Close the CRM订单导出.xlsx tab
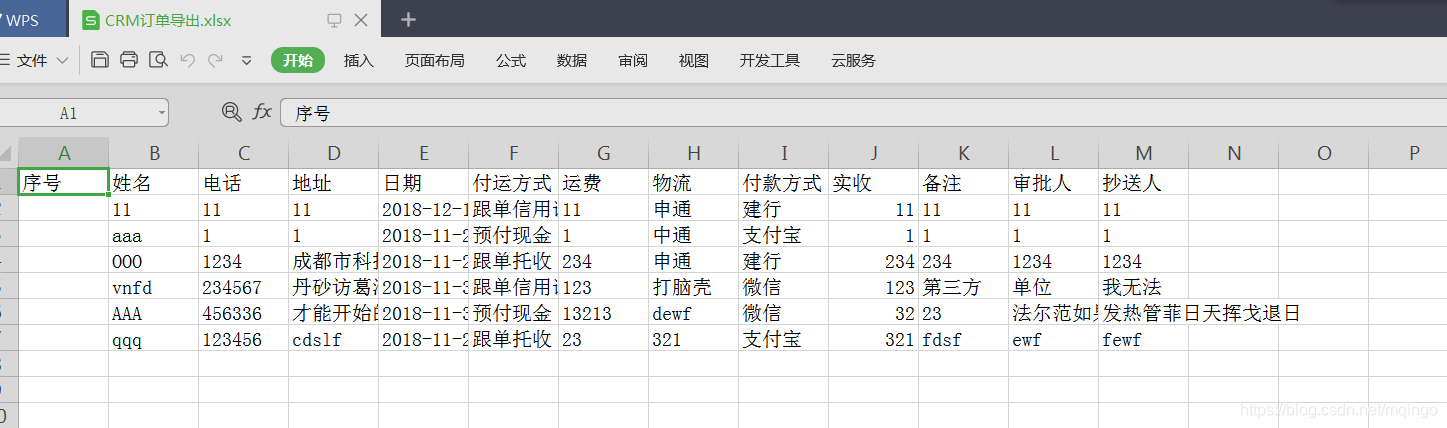 click(361, 20)
